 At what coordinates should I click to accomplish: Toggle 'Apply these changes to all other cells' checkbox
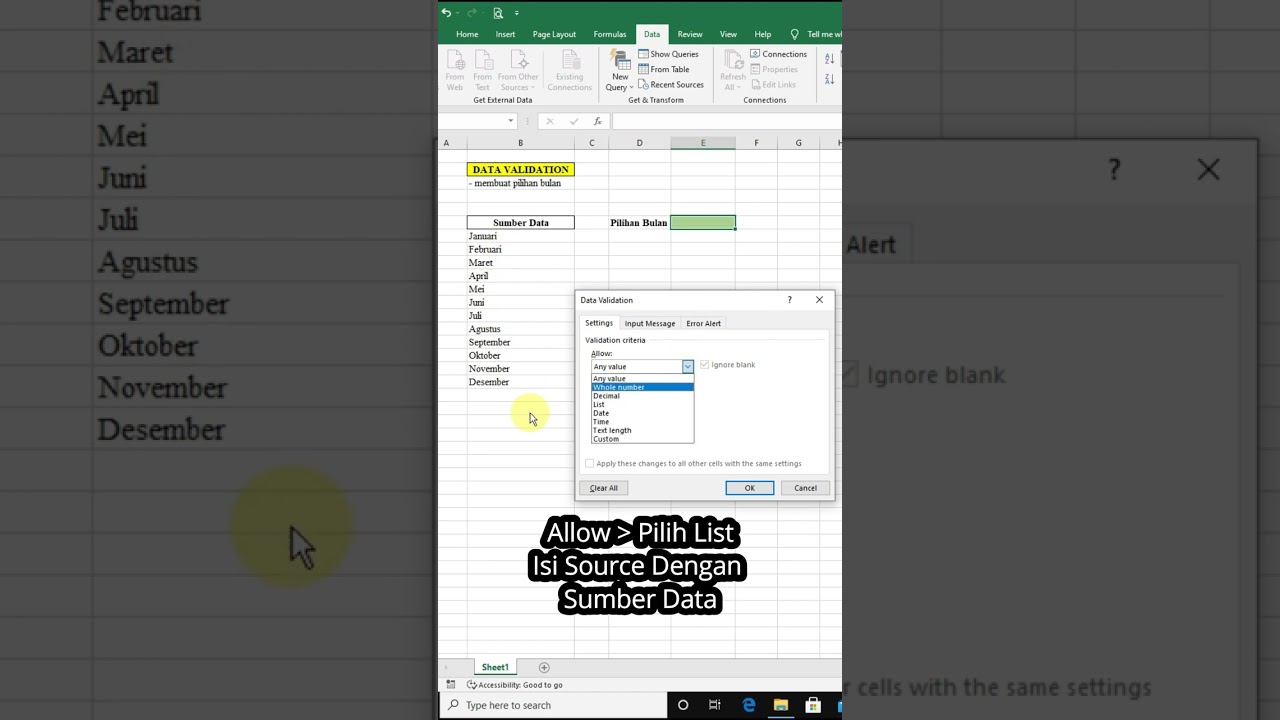(x=589, y=463)
